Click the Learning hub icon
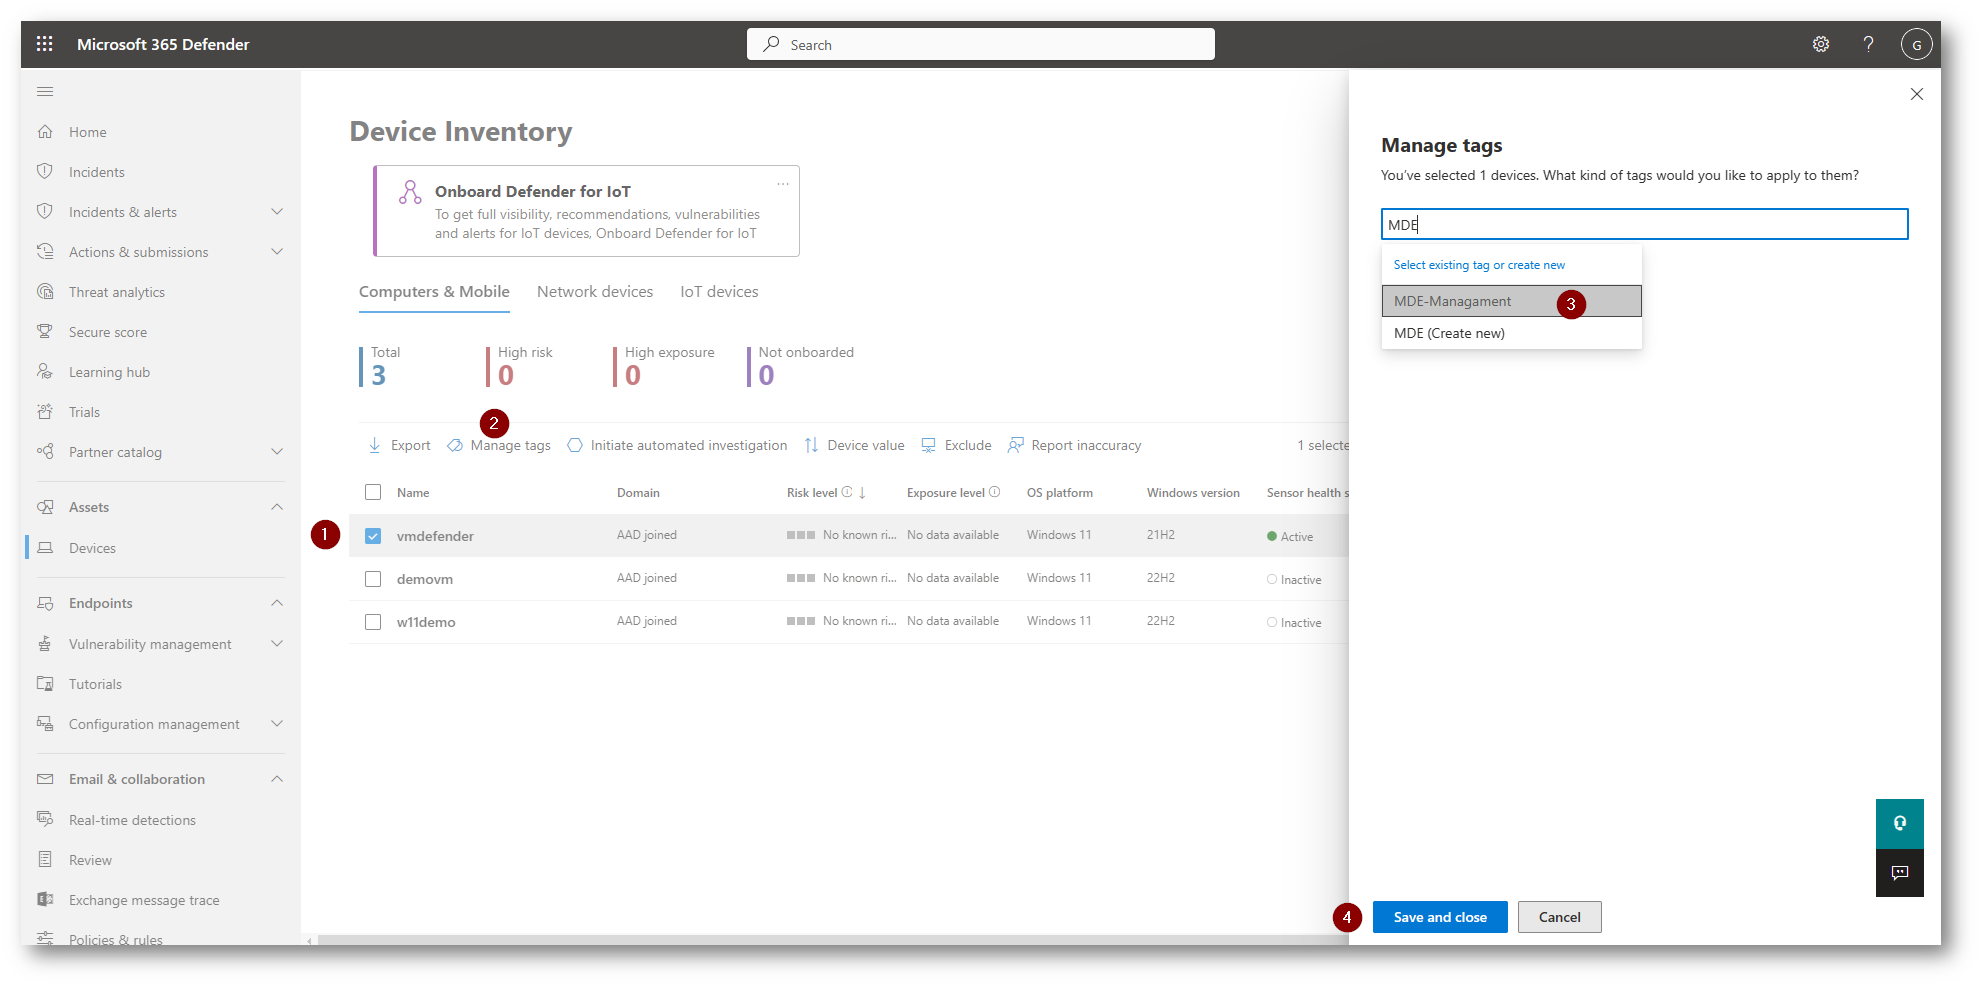Screen dimensions: 1983x987 click(45, 372)
